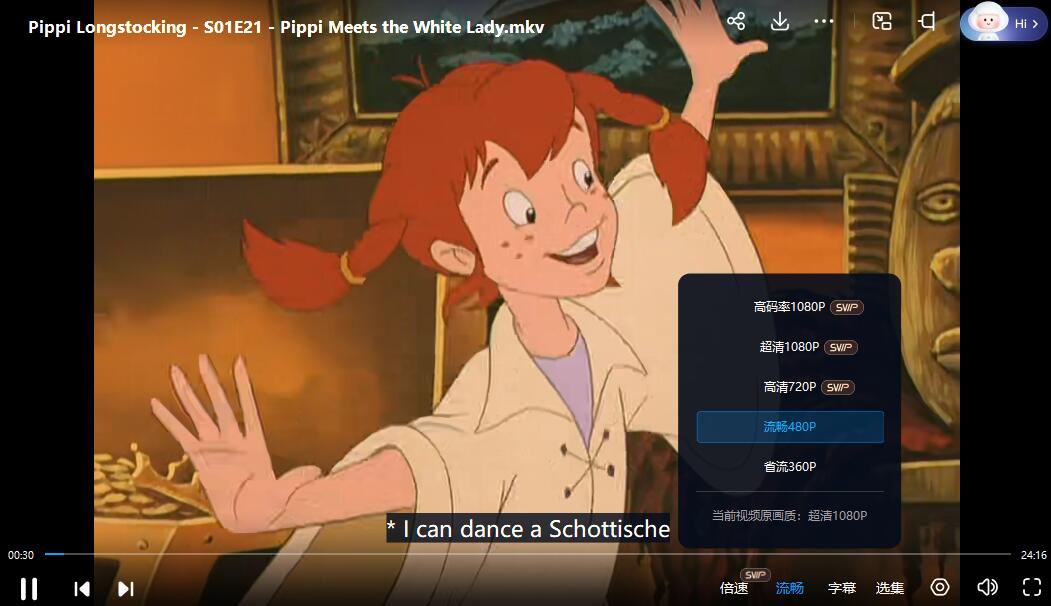Skip to the next episode
The width and height of the screenshot is (1051, 606).
125,589
